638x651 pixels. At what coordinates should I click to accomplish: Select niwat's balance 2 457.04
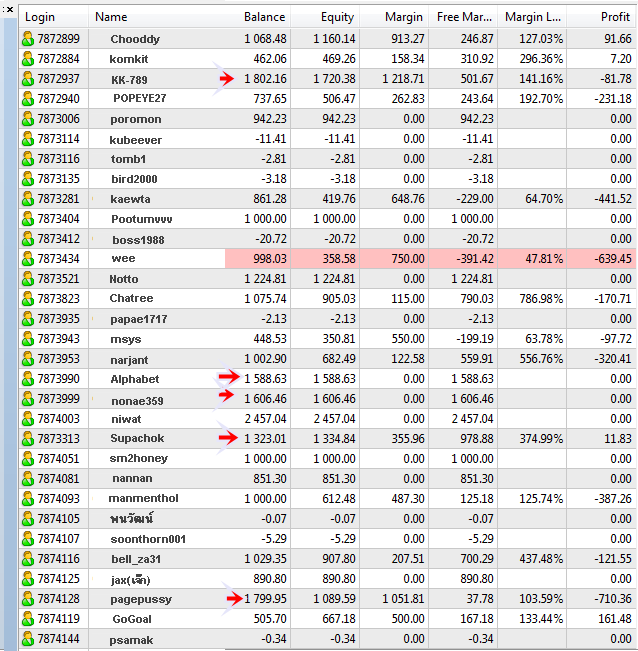(x=266, y=419)
